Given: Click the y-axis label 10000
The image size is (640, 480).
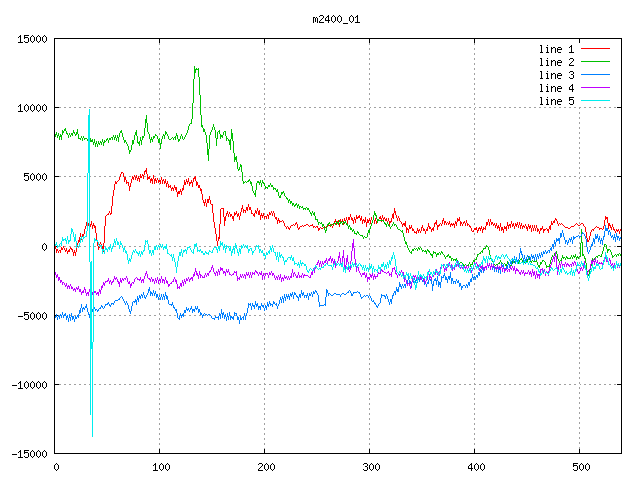Looking at the screenshot, I should coord(32,108).
